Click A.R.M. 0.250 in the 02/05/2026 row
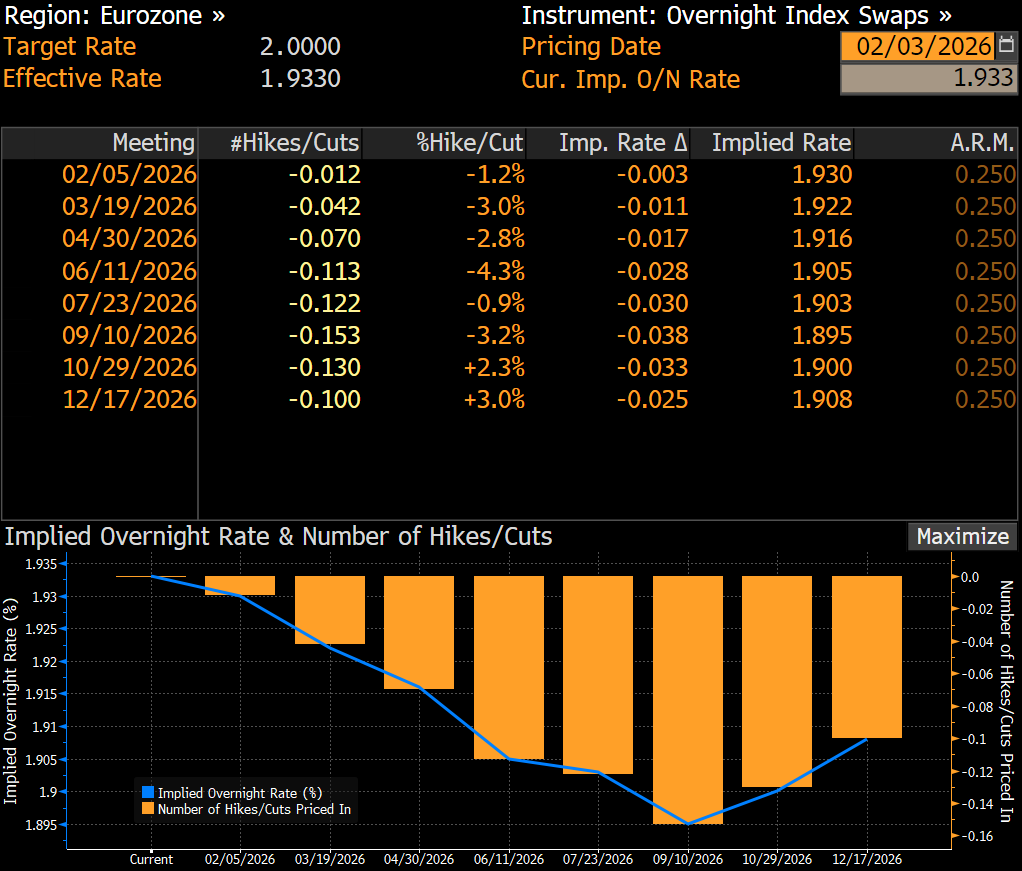Viewport: 1022px width, 871px height. click(x=985, y=175)
